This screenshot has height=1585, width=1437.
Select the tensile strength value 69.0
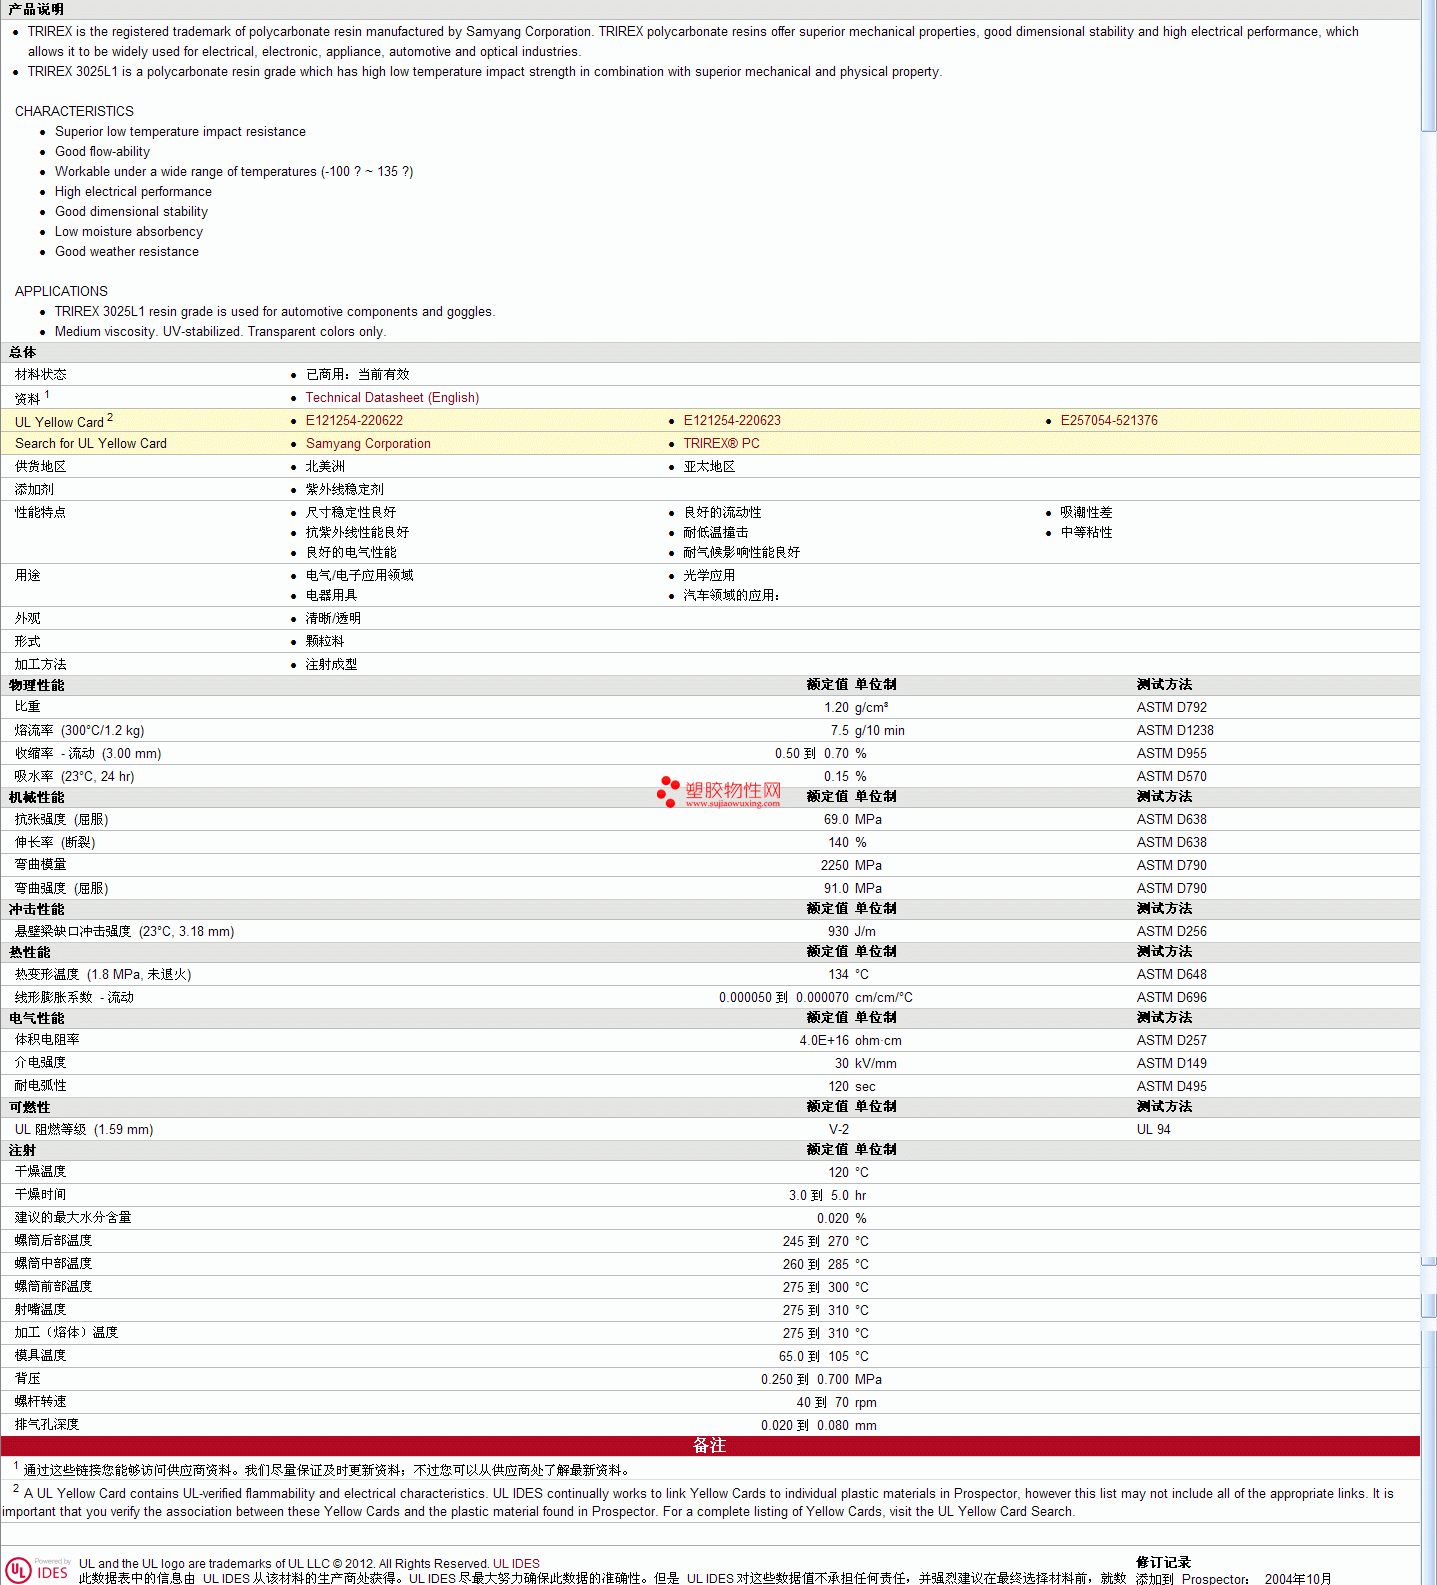pyautogui.click(x=837, y=820)
